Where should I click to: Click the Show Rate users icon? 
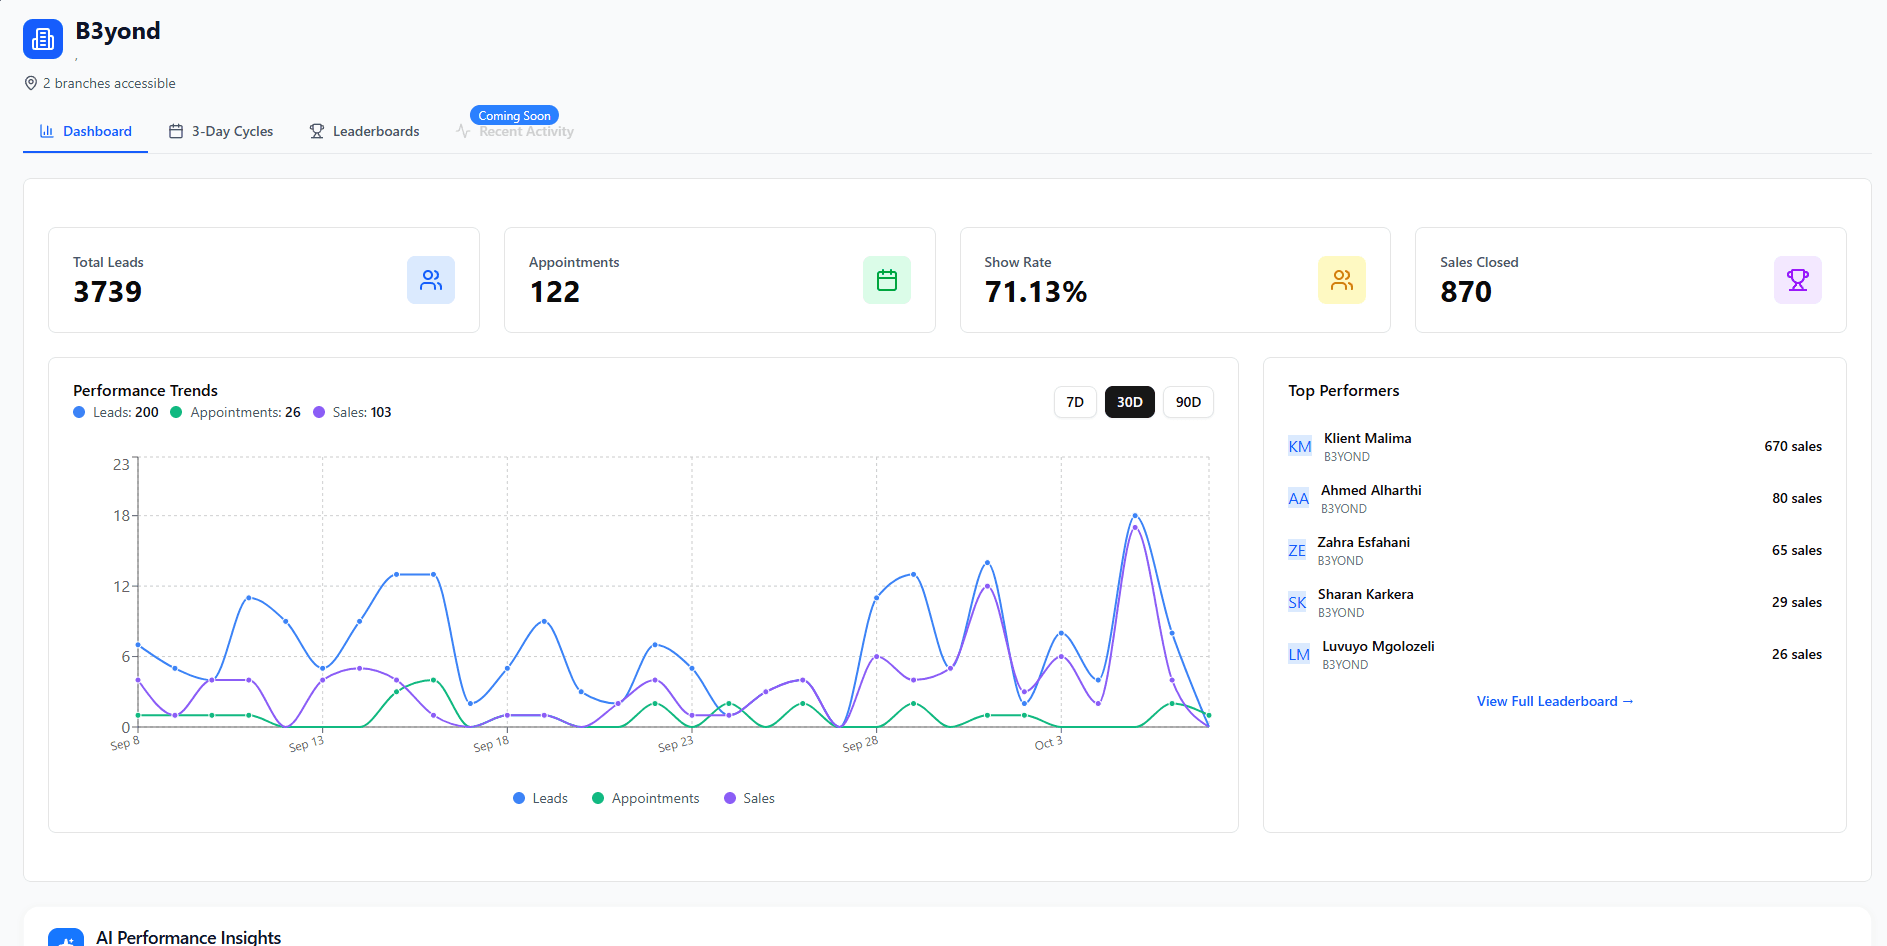pos(1342,280)
